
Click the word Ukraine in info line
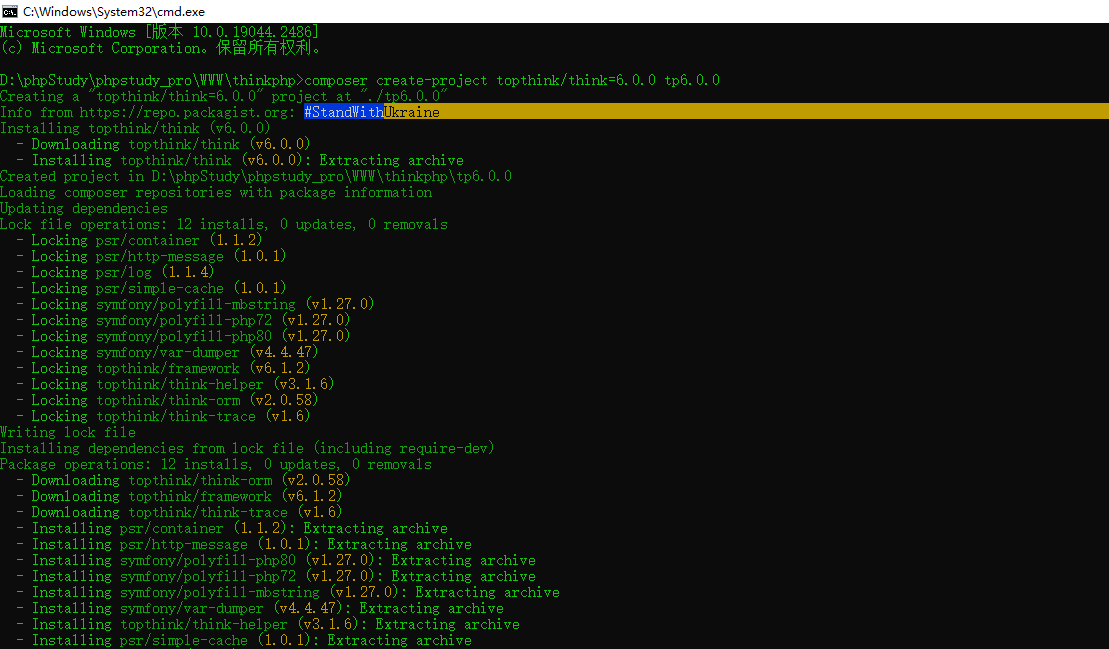pyautogui.click(x=412, y=112)
